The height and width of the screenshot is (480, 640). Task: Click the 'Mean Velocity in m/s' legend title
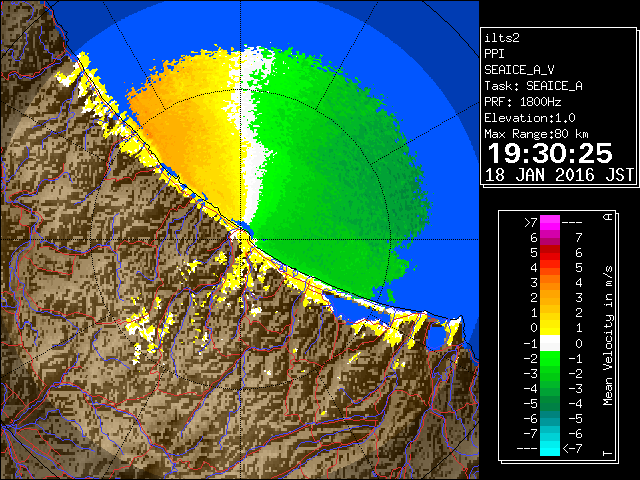pos(608,335)
